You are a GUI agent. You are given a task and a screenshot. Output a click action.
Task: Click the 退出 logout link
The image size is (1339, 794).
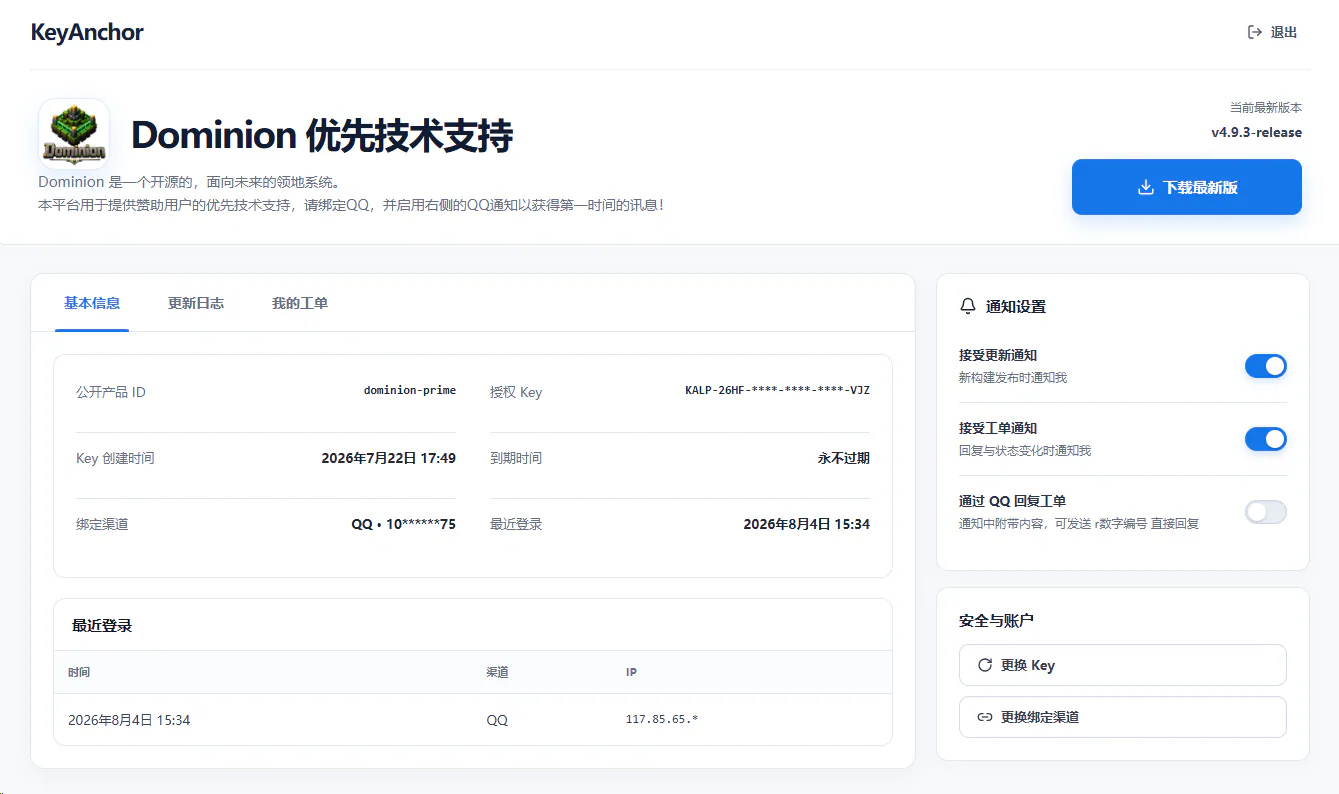coord(1272,32)
